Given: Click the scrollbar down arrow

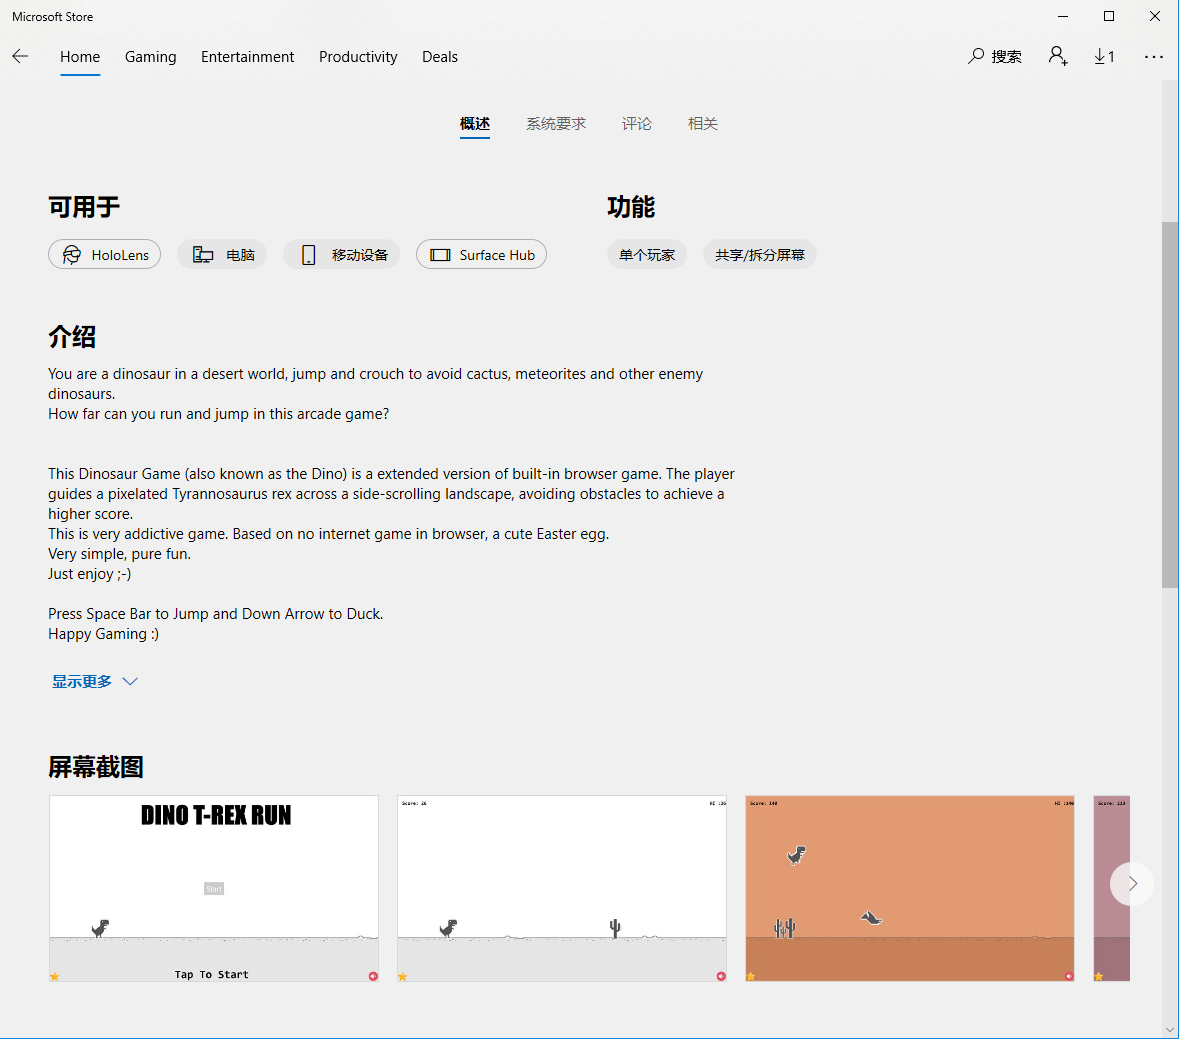Looking at the screenshot, I should coord(1170,1030).
